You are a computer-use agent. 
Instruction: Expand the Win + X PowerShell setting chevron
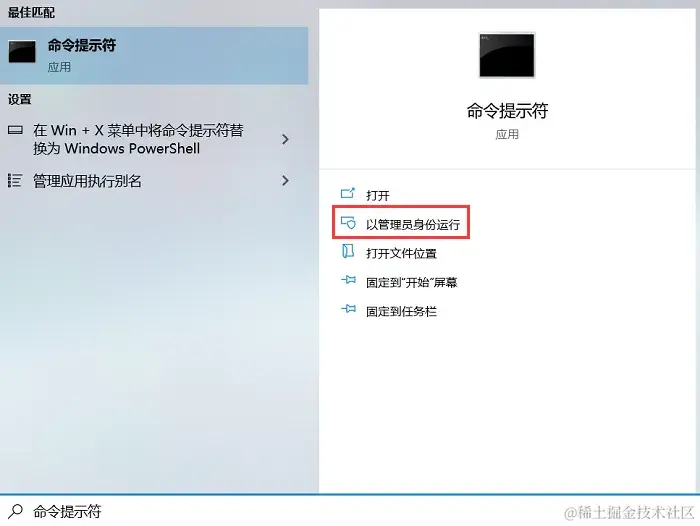tap(285, 139)
